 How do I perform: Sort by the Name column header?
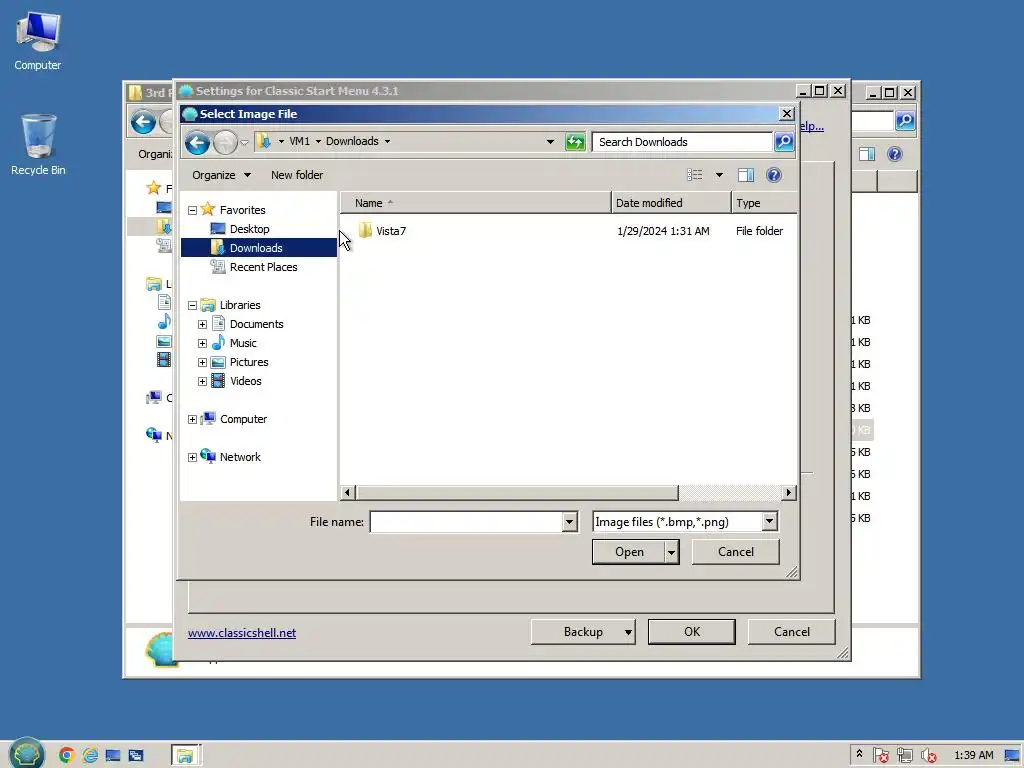click(475, 202)
